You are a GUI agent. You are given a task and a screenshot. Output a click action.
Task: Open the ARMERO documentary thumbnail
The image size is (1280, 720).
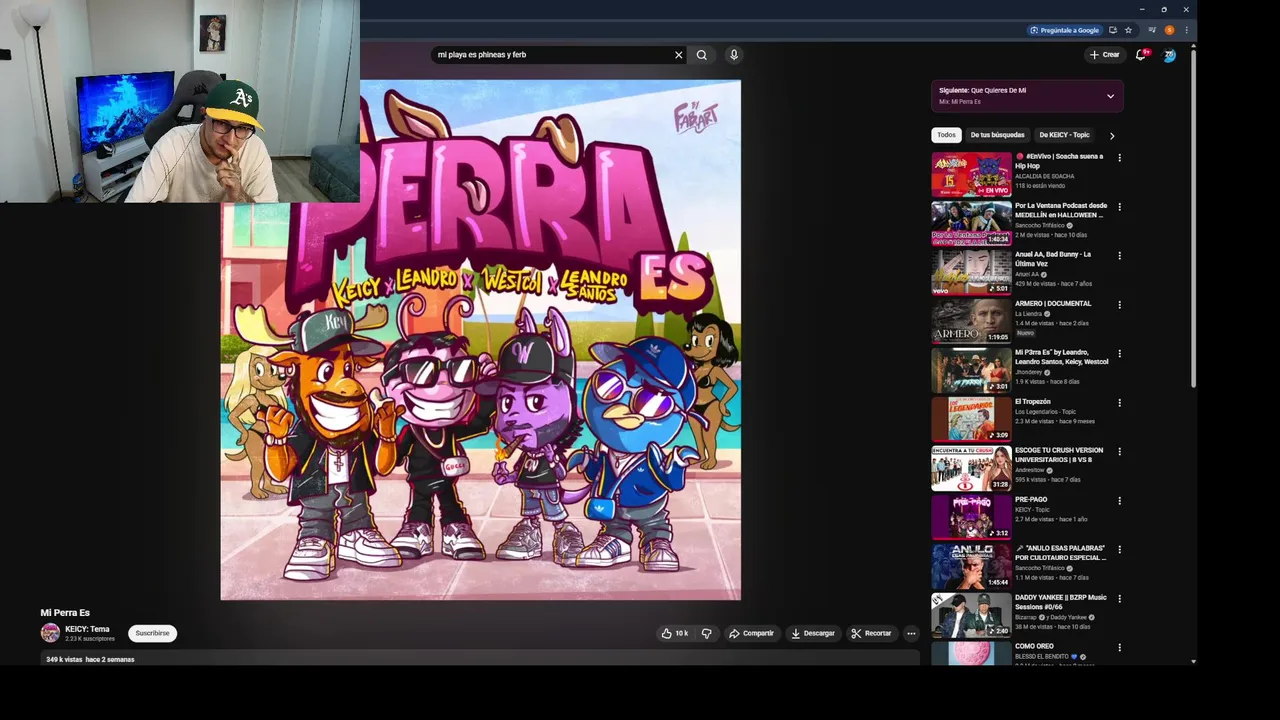coord(971,321)
